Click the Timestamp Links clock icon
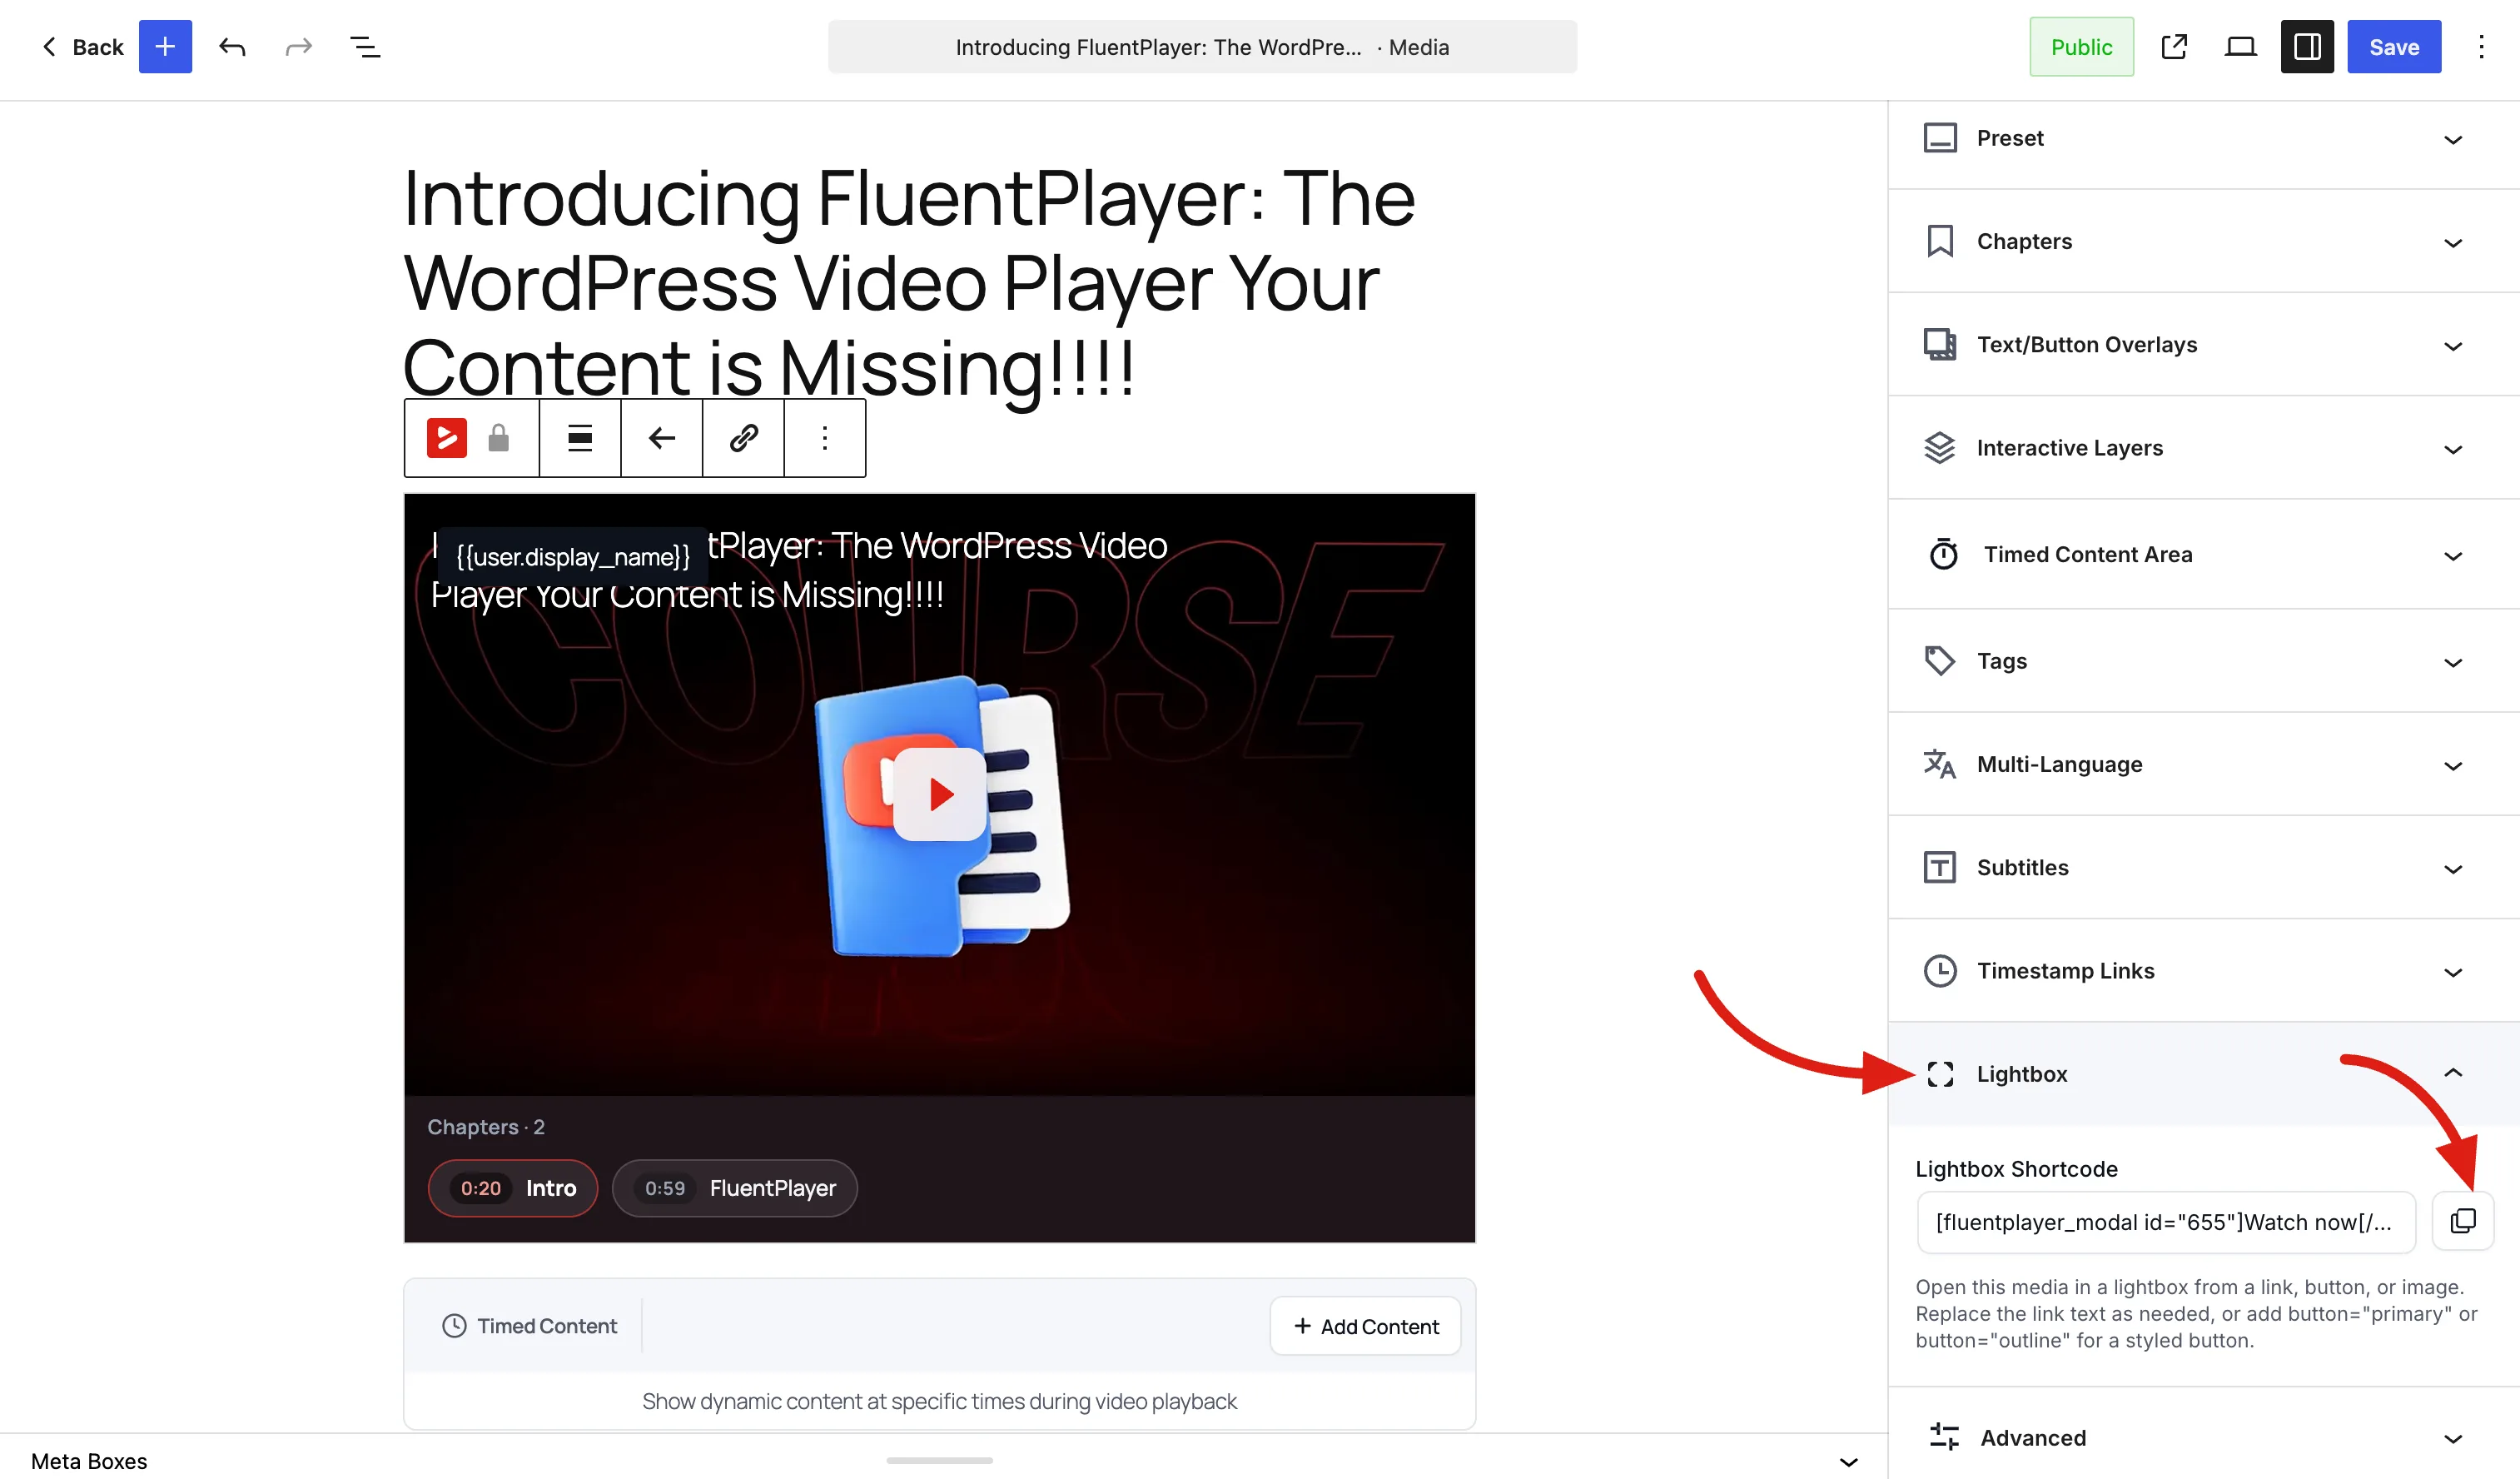The image size is (2520, 1479). [x=1940, y=971]
